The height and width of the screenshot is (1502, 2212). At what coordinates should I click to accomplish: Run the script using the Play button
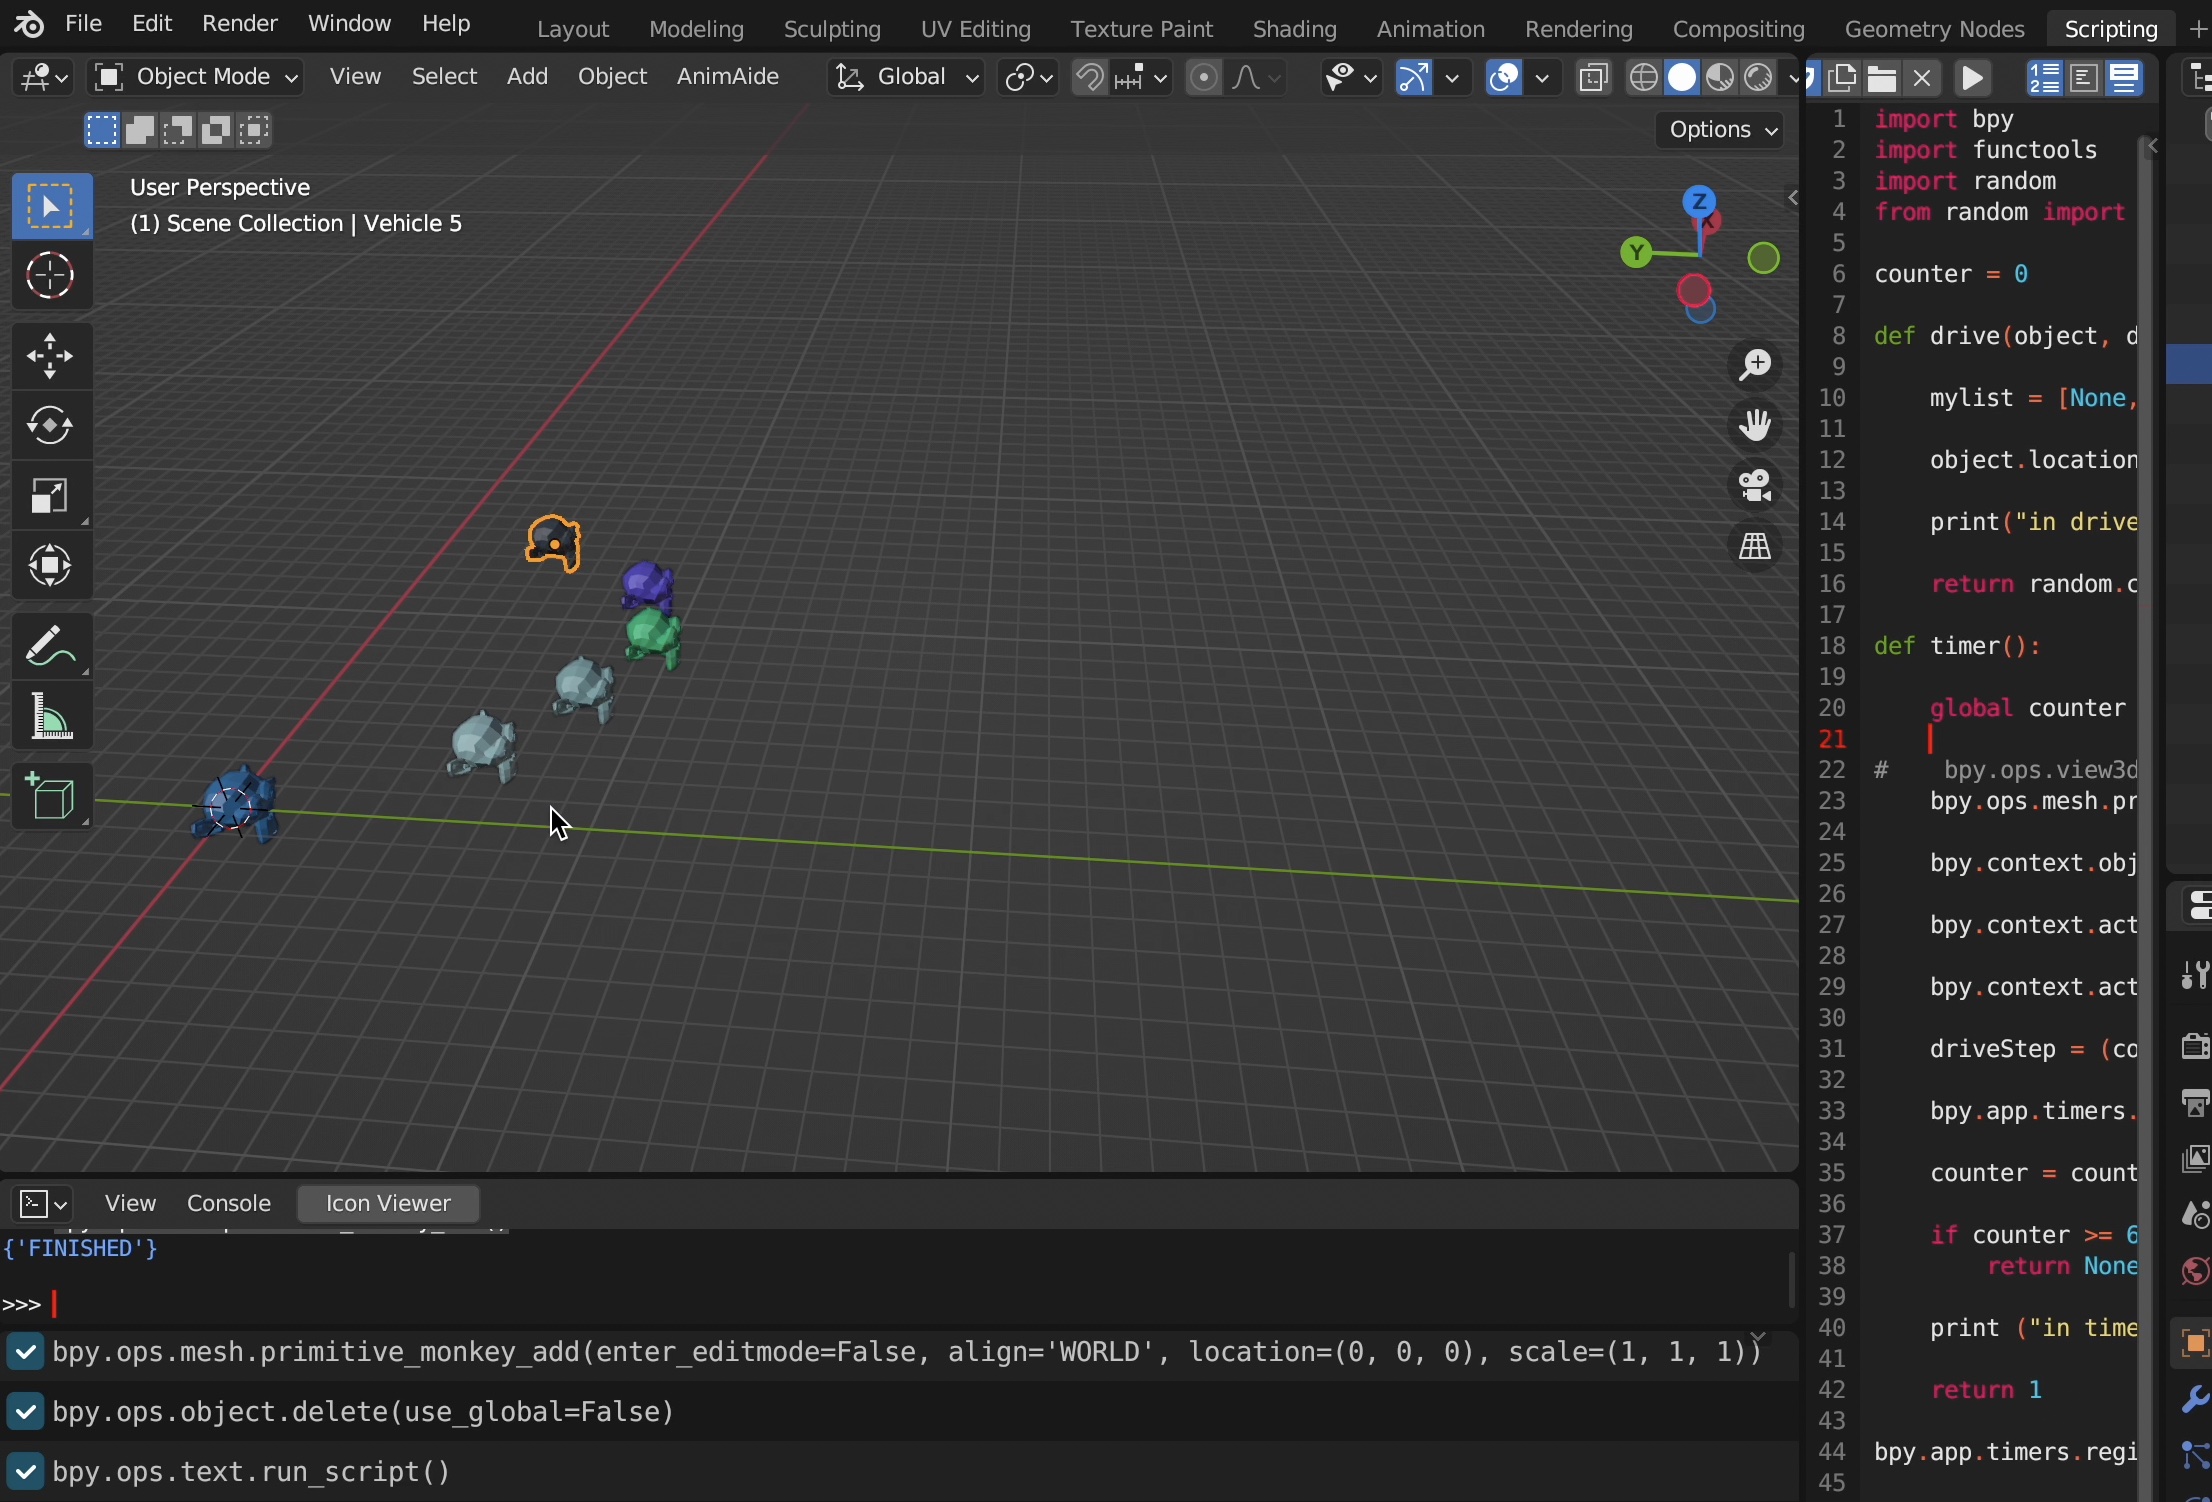point(1971,77)
